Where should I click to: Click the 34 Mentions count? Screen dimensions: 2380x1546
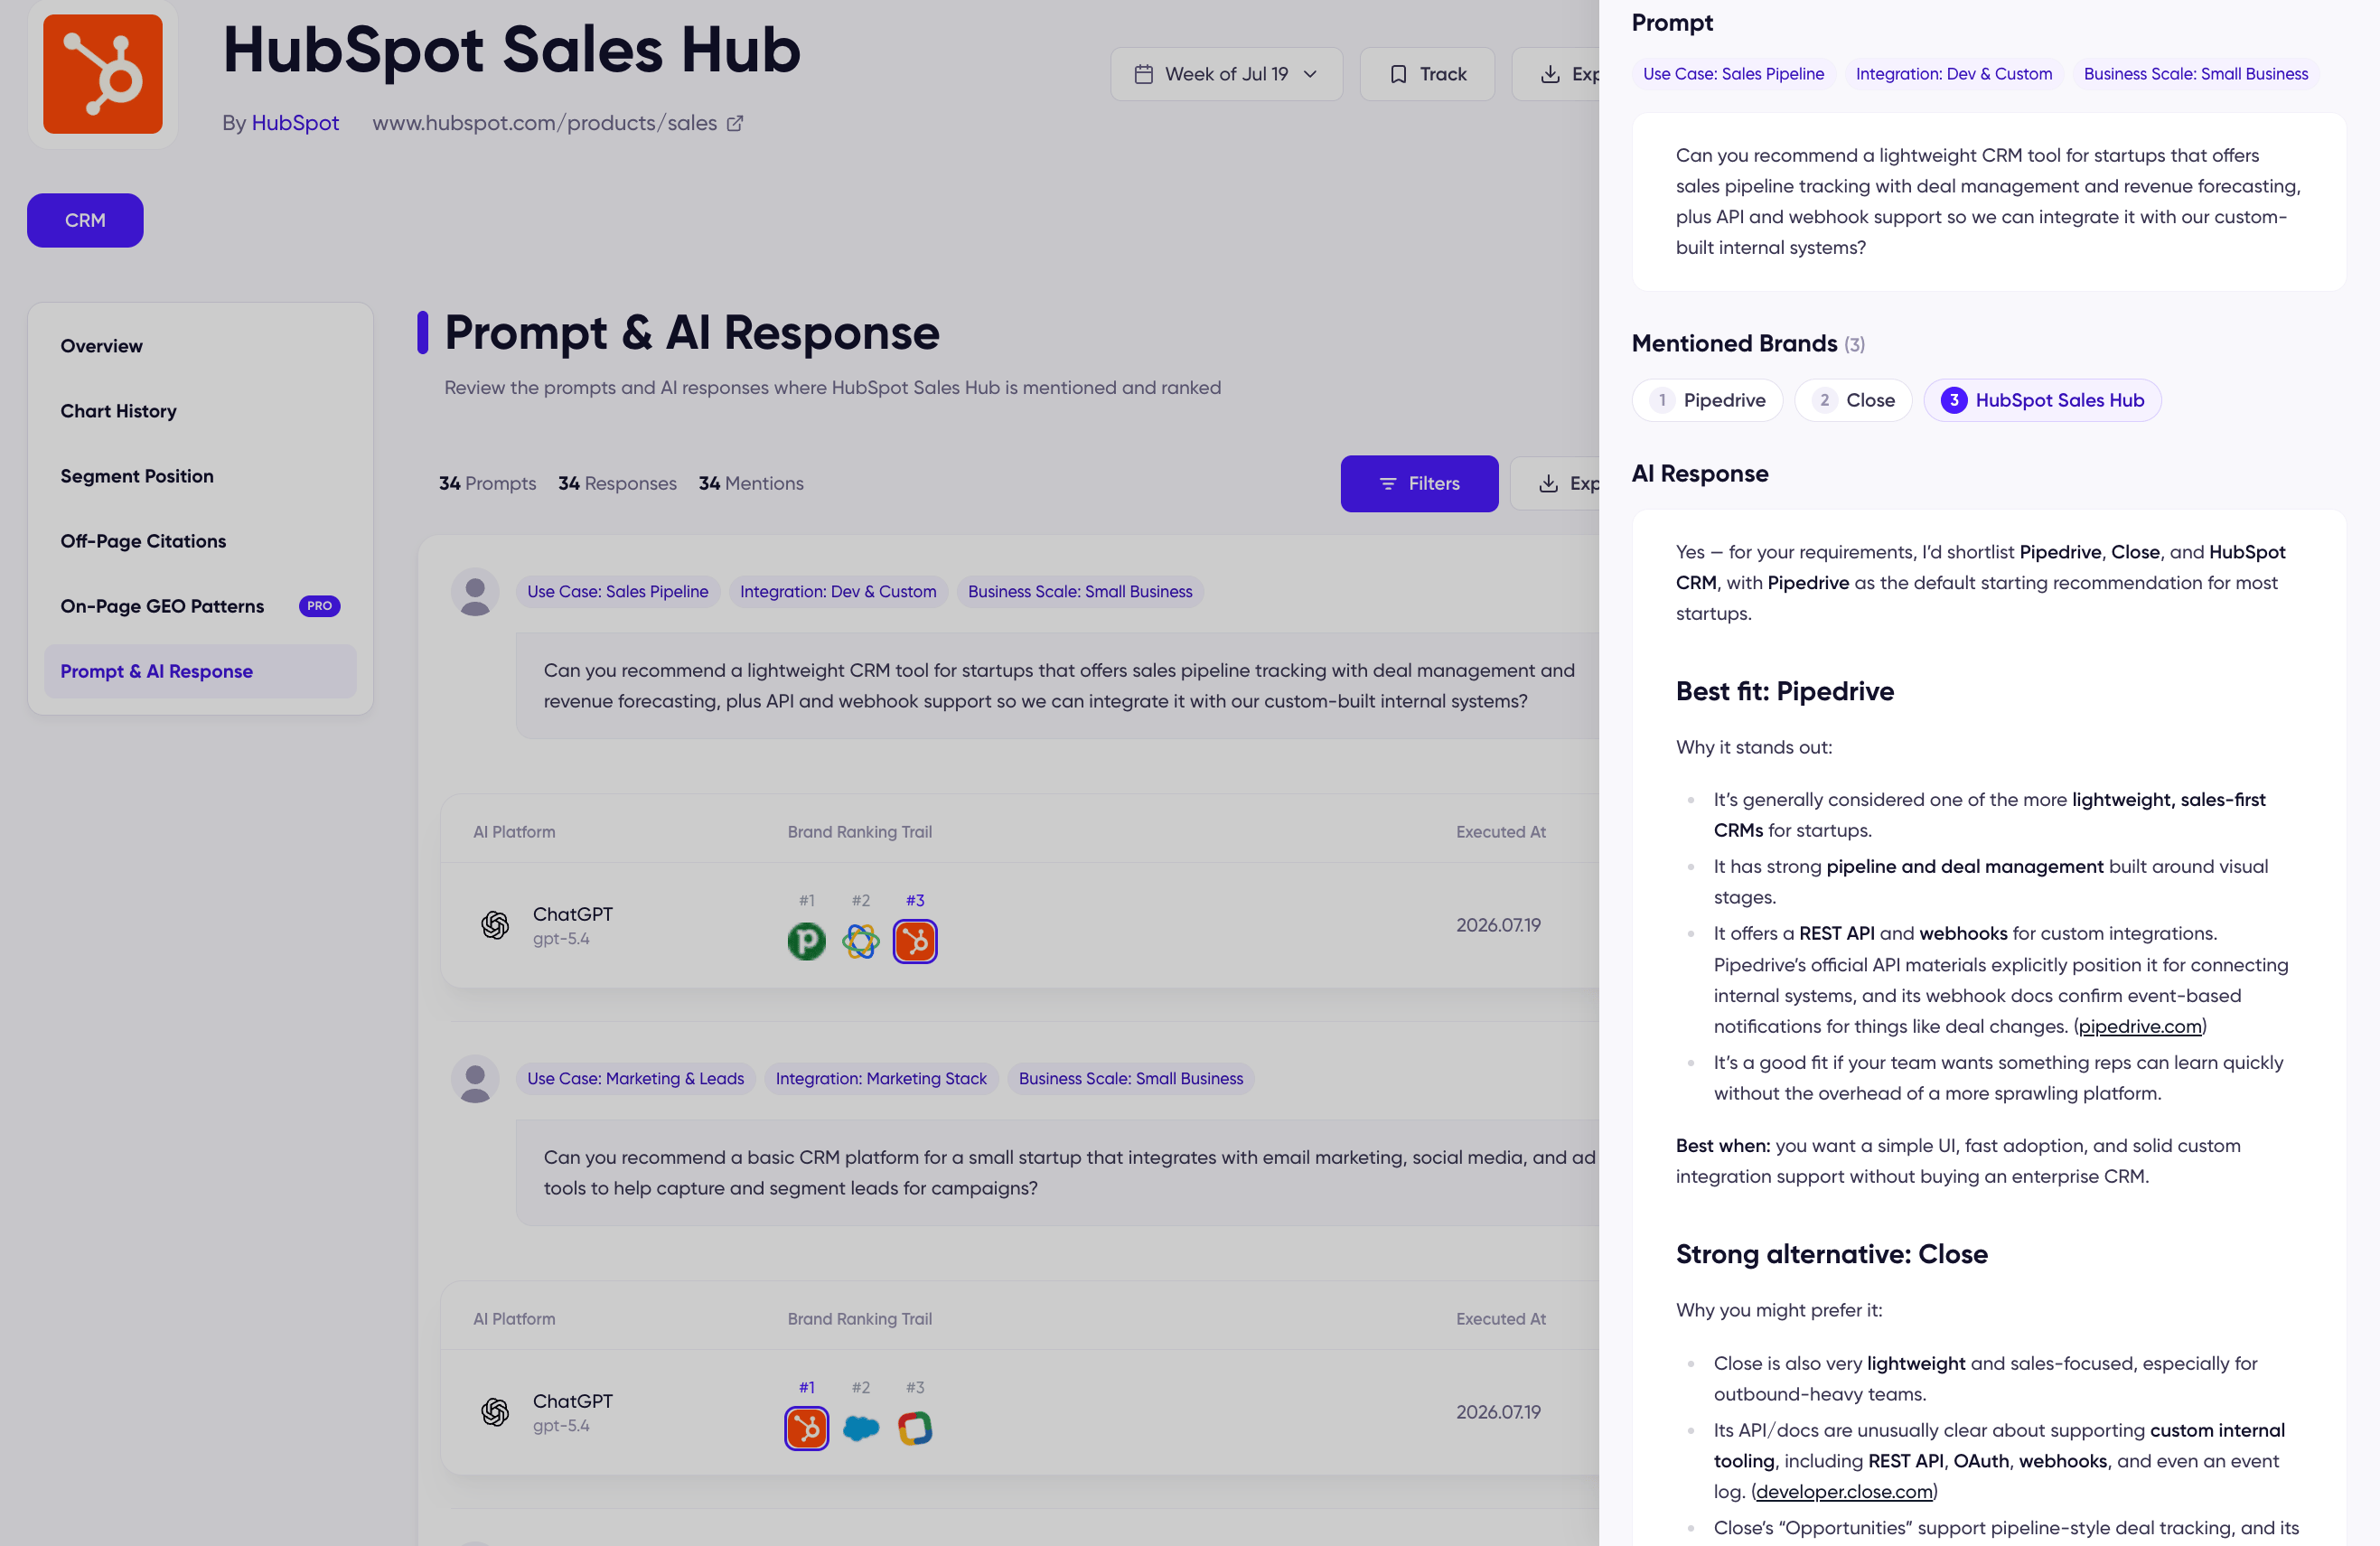751,483
